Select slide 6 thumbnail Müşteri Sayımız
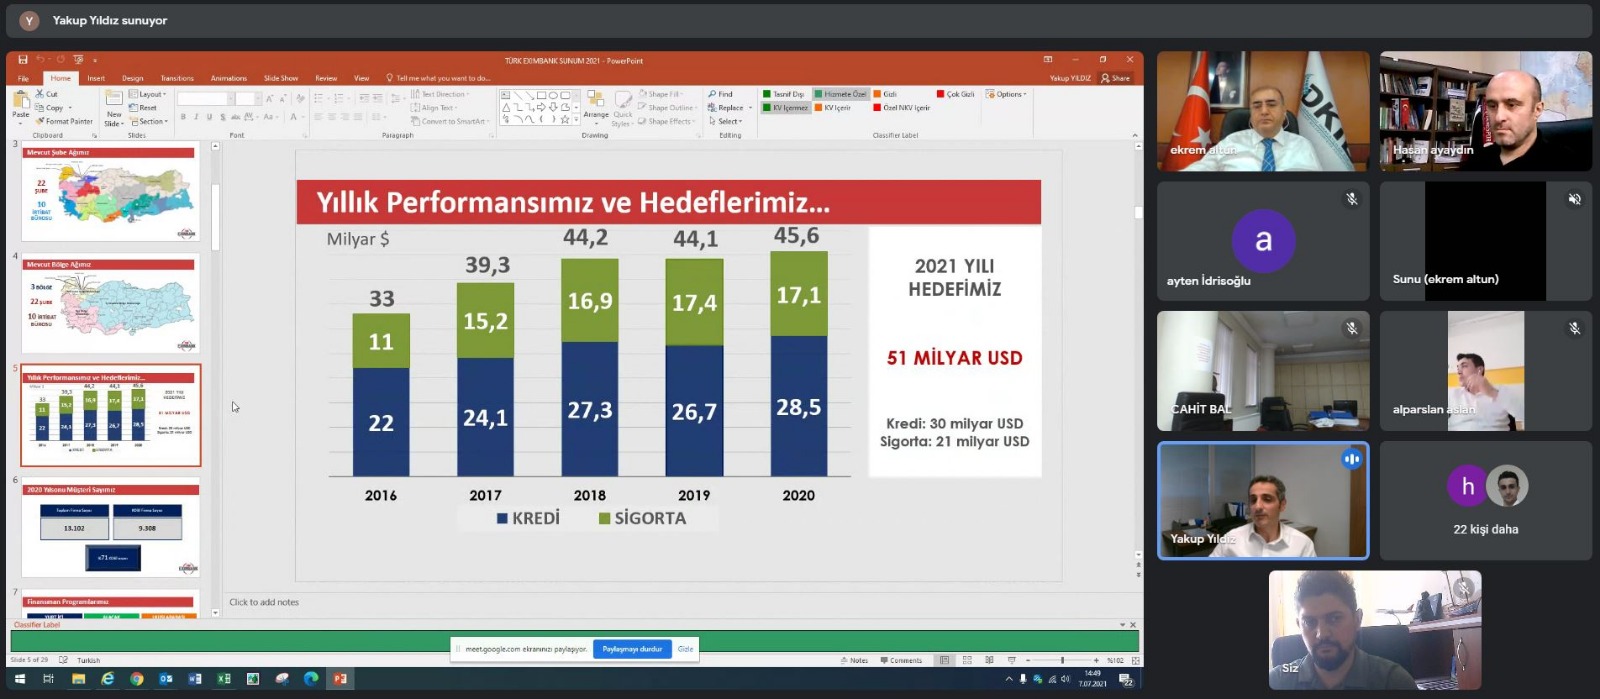 (111, 528)
